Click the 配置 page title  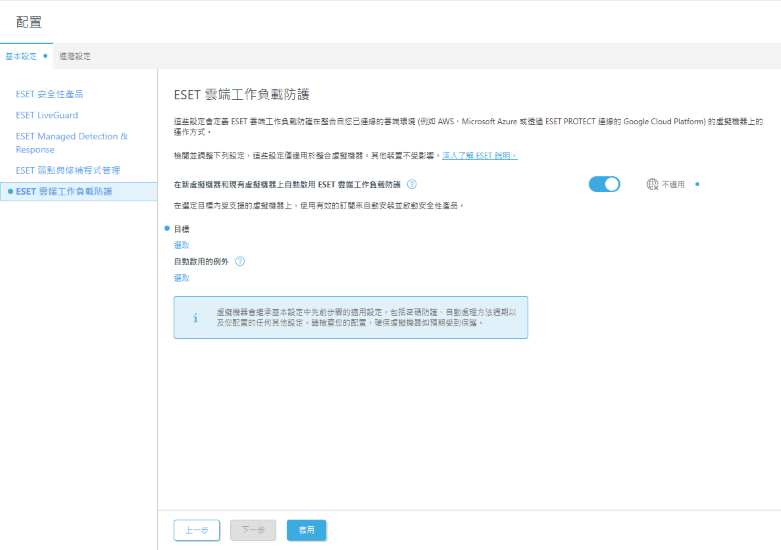tap(28, 22)
